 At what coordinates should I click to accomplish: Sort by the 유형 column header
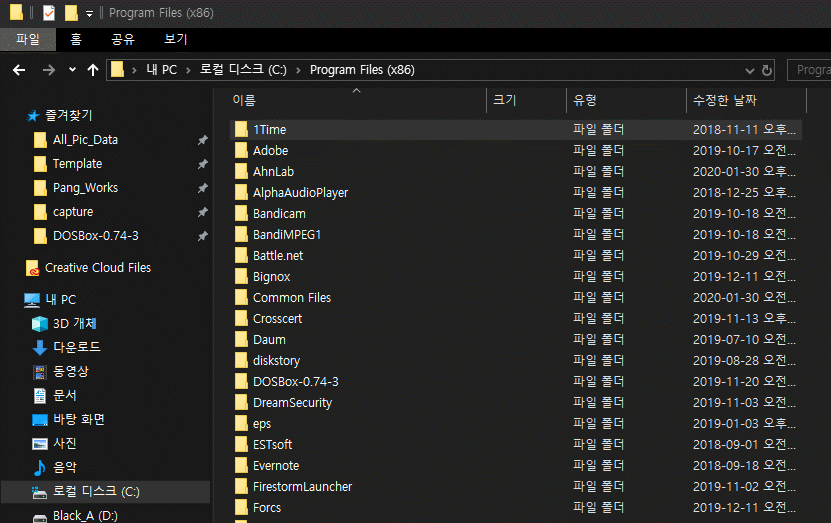click(x=585, y=100)
